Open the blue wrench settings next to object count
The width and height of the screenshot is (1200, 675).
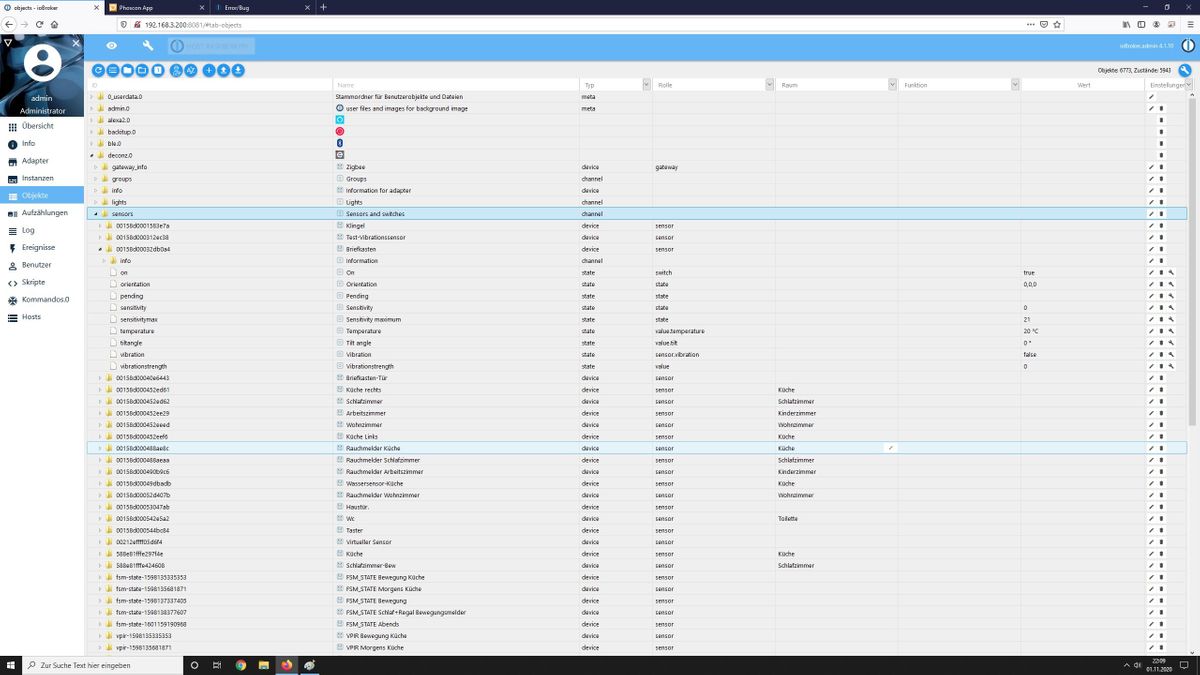click(x=1184, y=70)
